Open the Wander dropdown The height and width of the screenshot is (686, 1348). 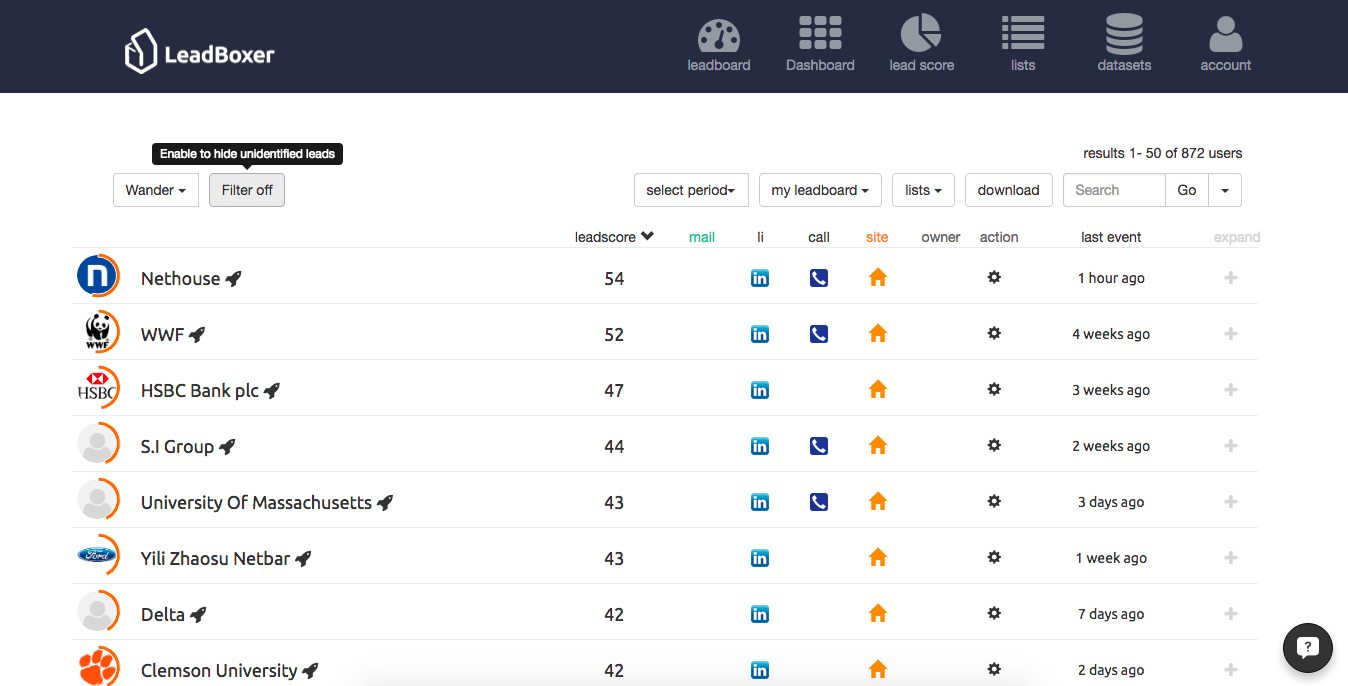[156, 190]
